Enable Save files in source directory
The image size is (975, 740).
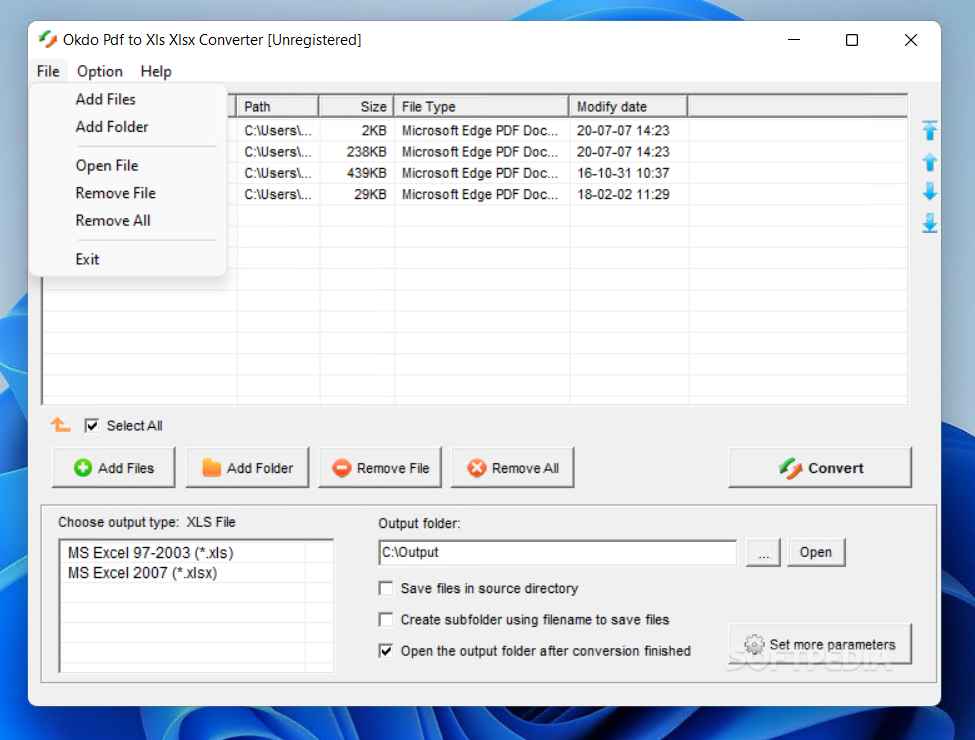[x=386, y=588]
